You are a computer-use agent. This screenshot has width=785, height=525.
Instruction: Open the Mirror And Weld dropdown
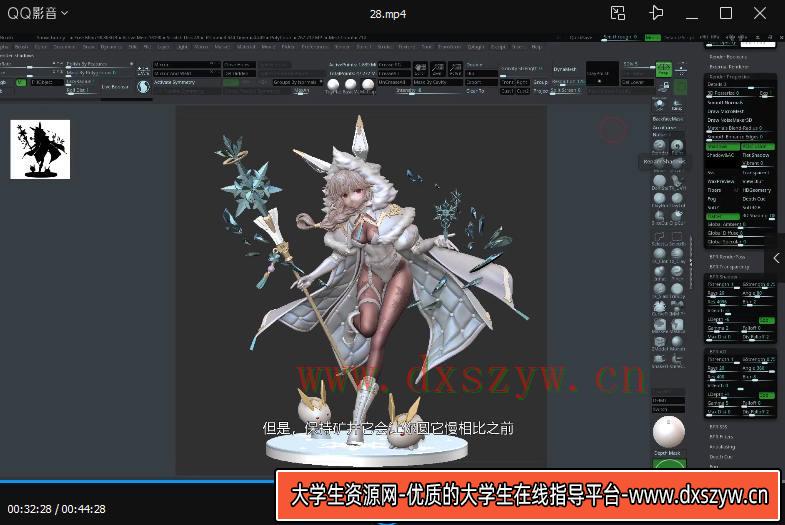pyautogui.click(x=187, y=74)
